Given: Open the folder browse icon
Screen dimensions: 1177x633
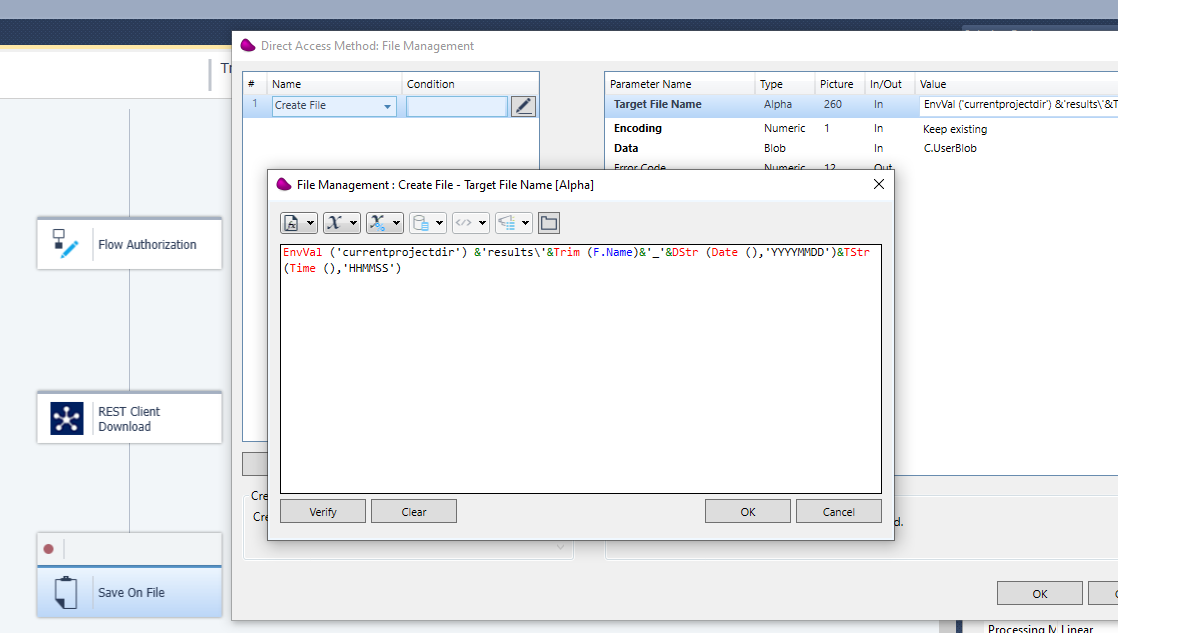Looking at the screenshot, I should [548, 222].
